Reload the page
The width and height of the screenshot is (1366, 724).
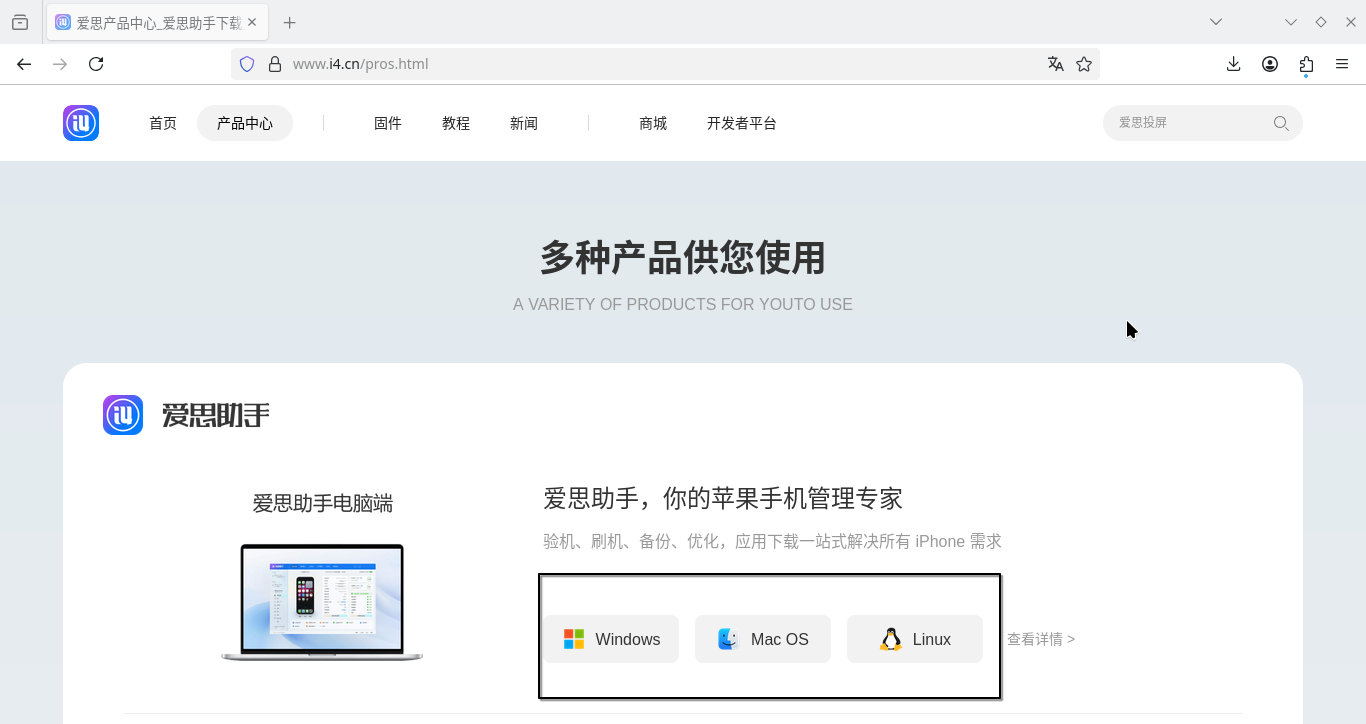click(x=96, y=64)
